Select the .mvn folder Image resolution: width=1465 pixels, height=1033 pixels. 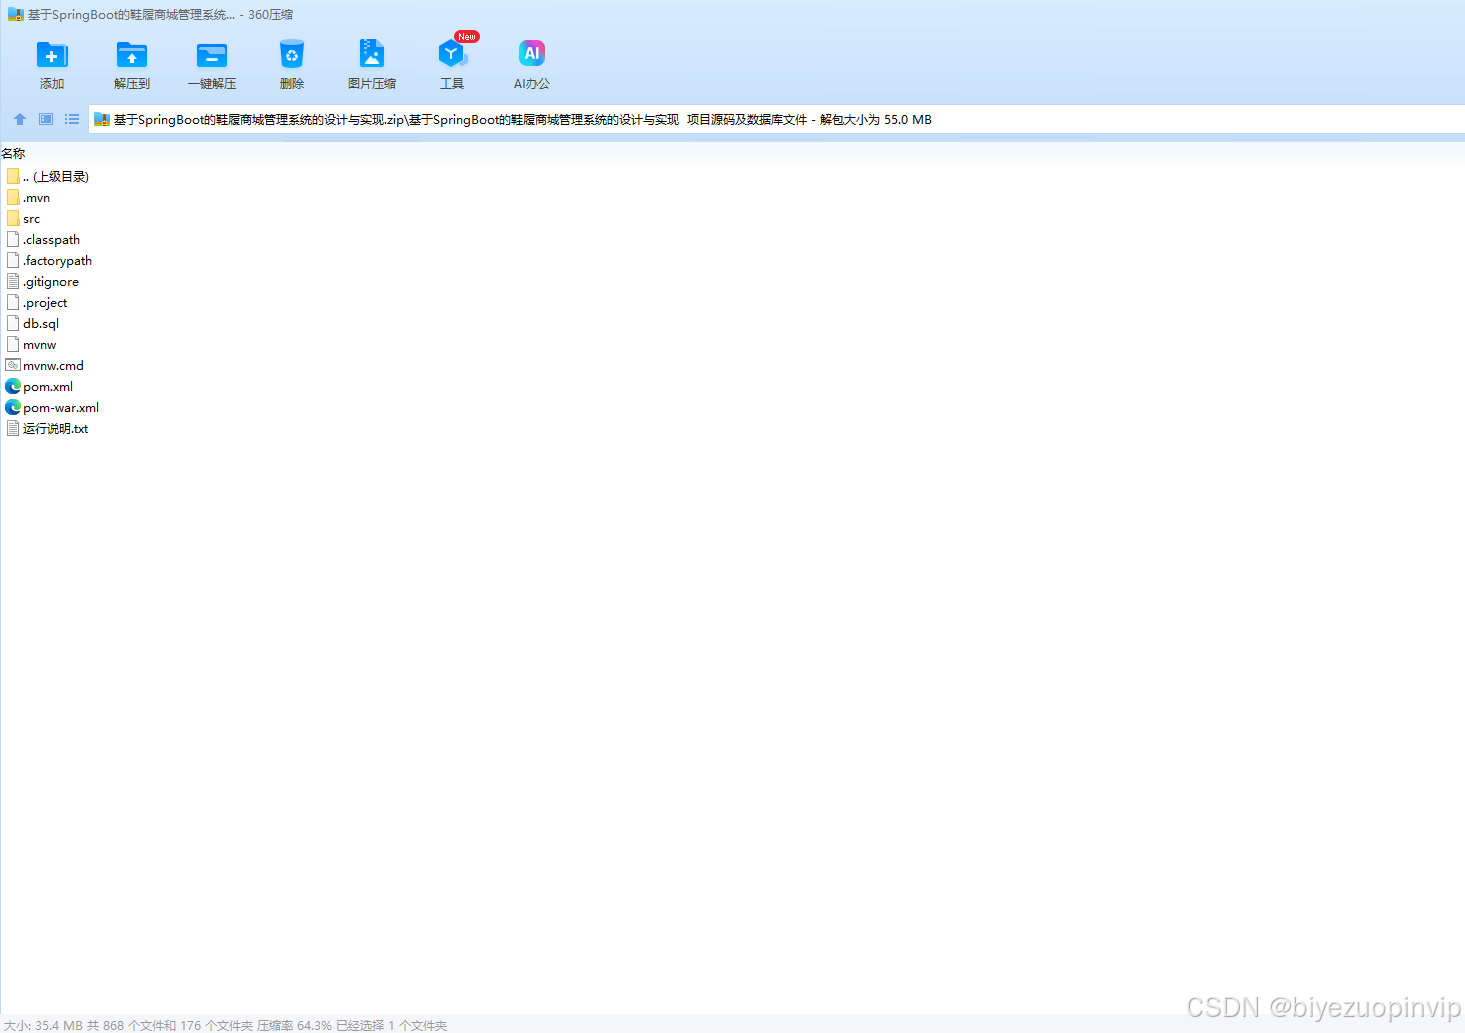(x=28, y=198)
